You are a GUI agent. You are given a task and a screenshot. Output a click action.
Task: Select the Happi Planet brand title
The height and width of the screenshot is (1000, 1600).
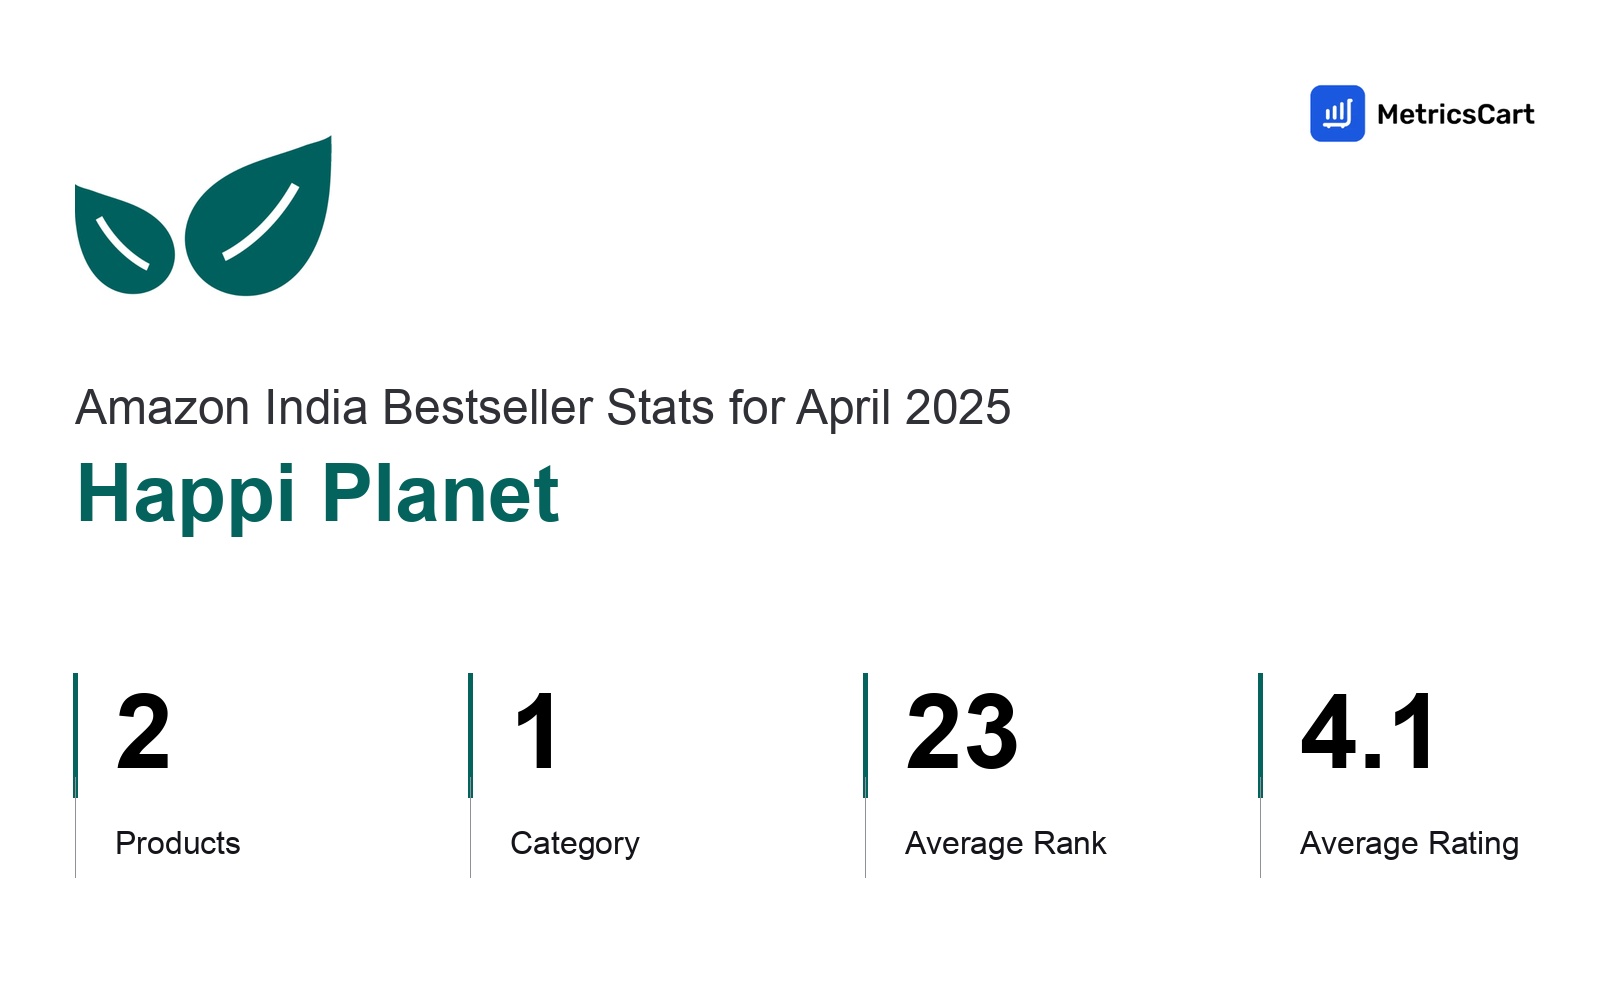pyautogui.click(x=318, y=493)
